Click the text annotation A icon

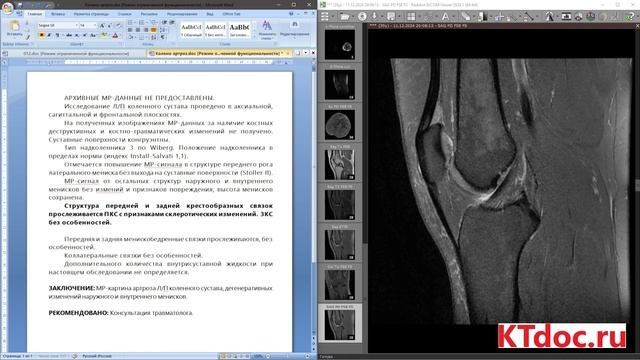pyautogui.click(x=445, y=16)
